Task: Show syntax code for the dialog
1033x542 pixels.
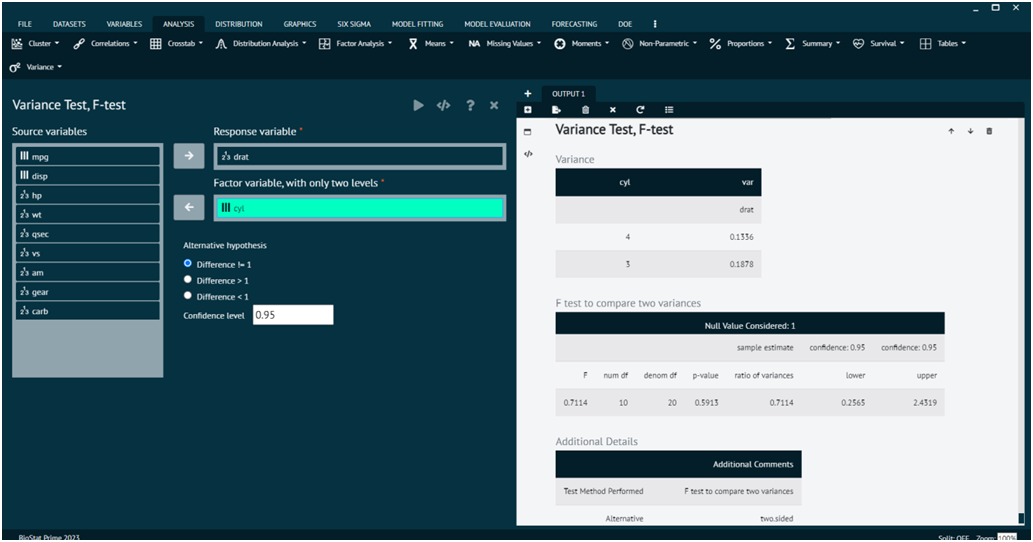Action: pos(443,105)
